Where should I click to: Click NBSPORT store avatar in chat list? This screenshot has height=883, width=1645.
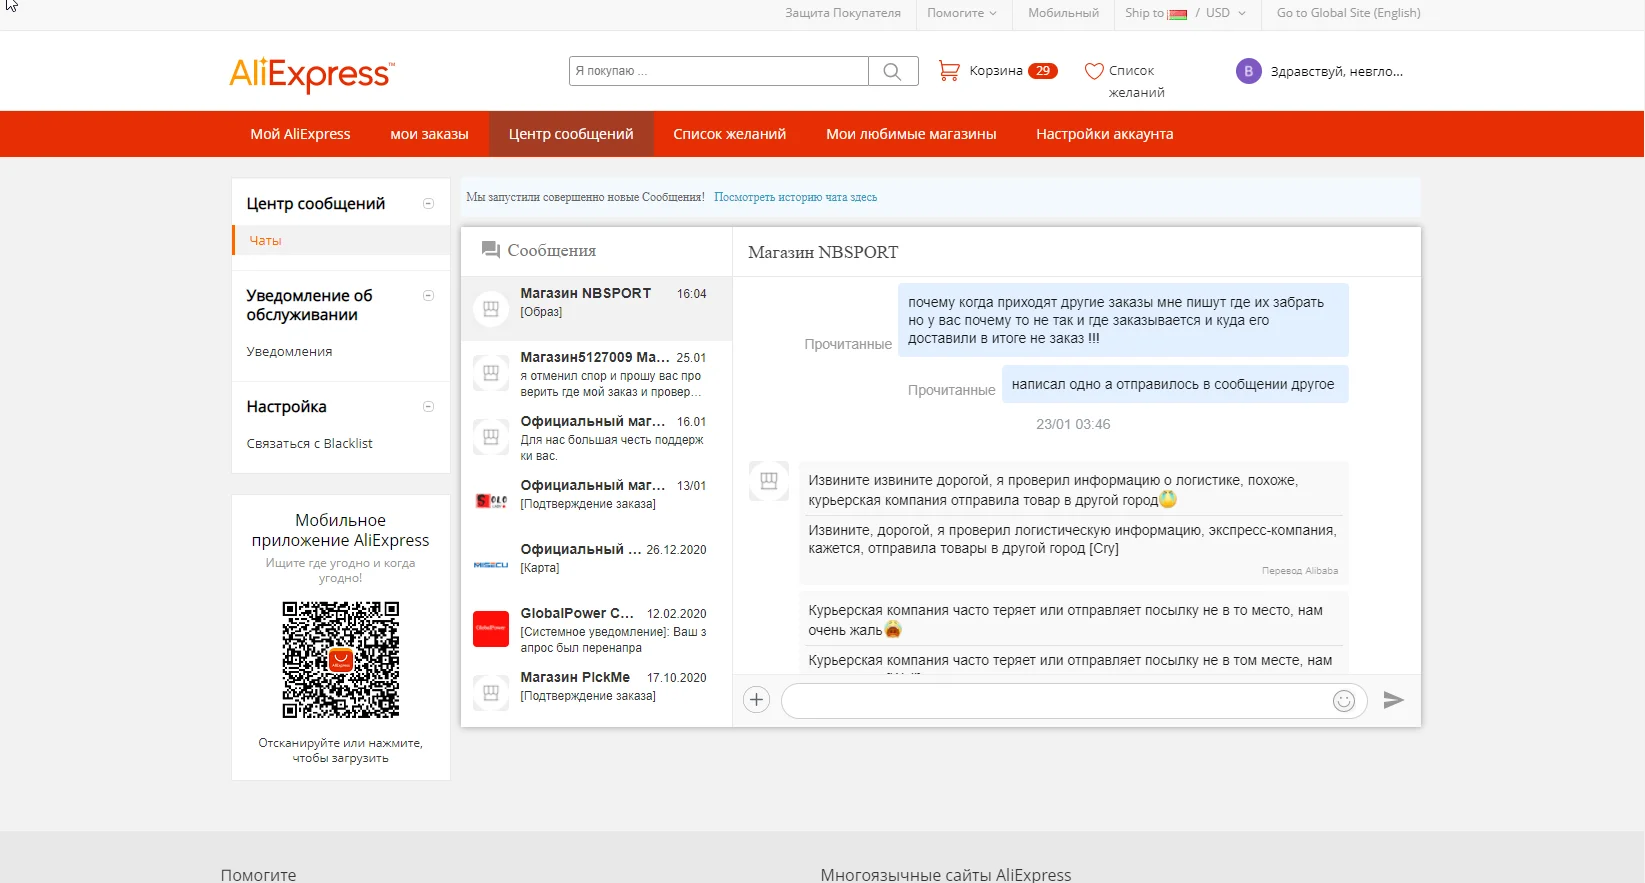(x=491, y=309)
